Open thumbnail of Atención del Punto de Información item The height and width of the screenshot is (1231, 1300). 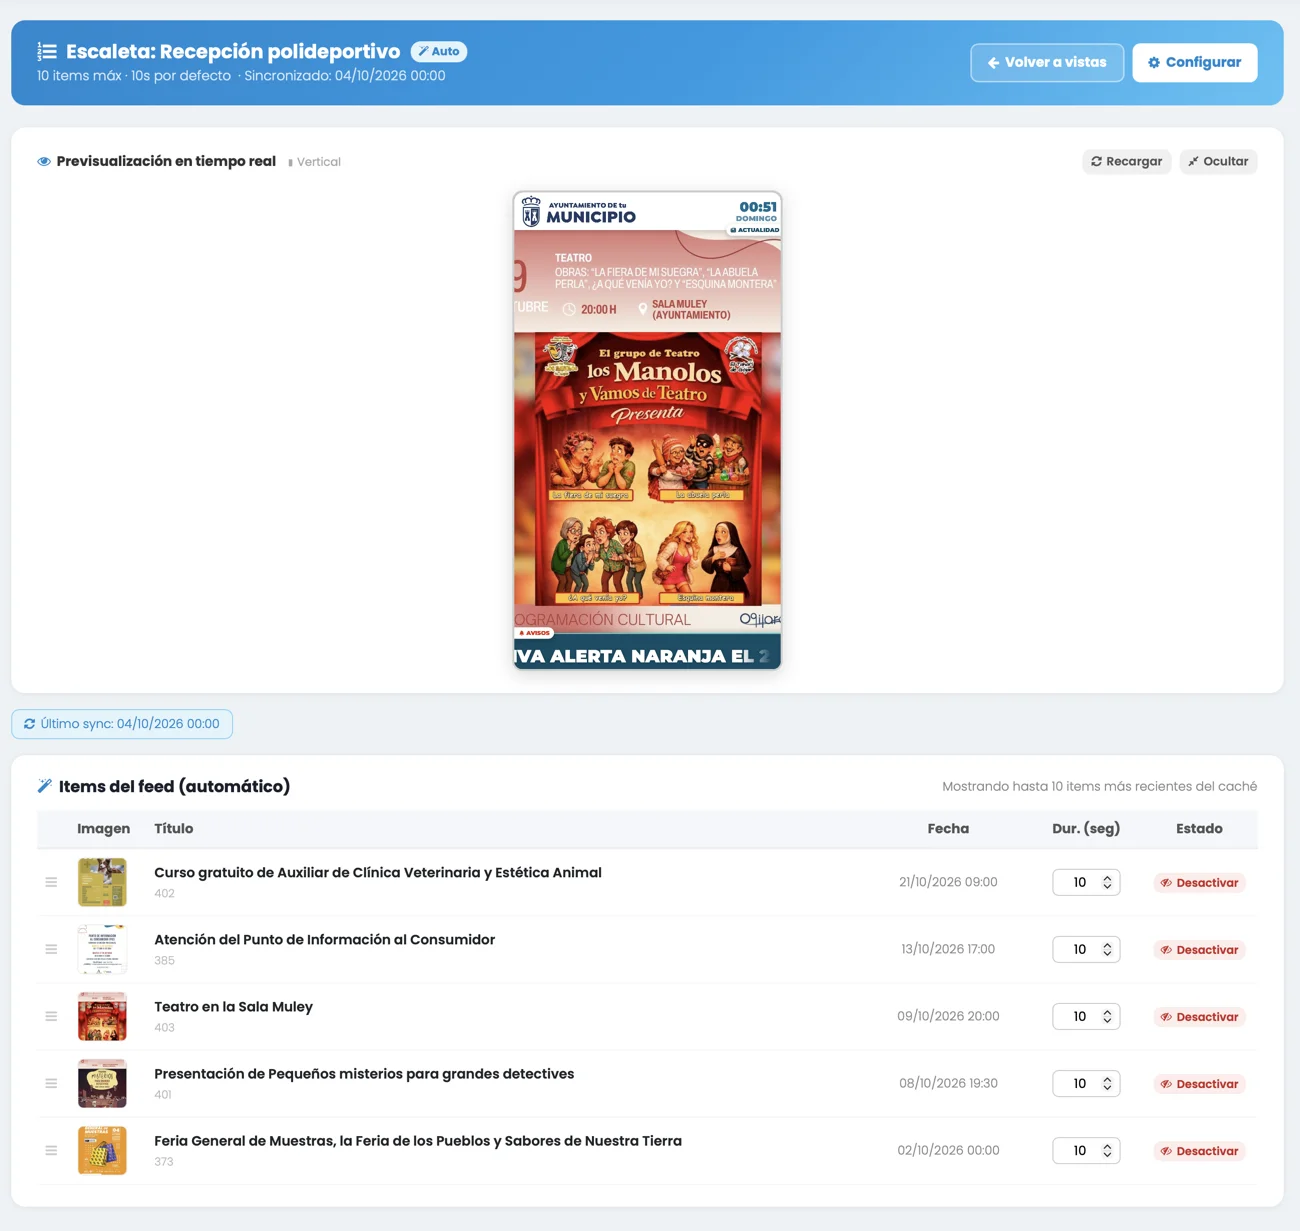point(102,949)
